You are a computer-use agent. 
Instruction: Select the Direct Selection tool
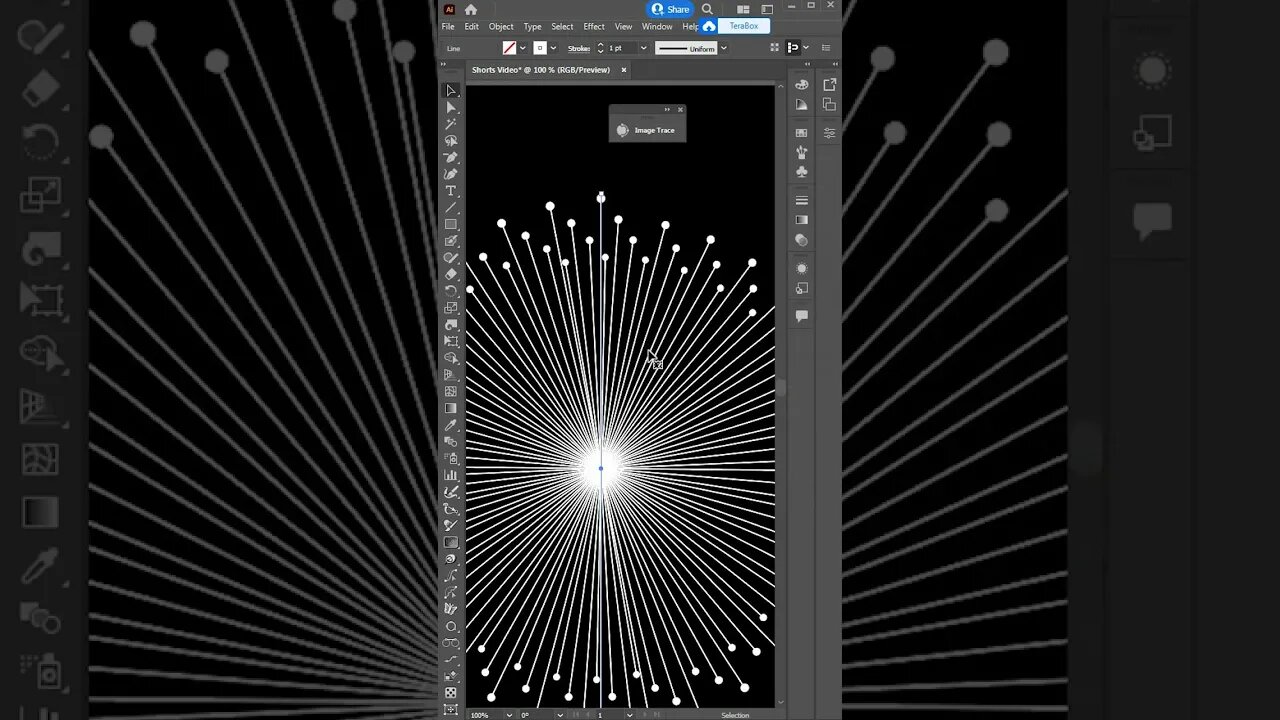[x=451, y=107]
